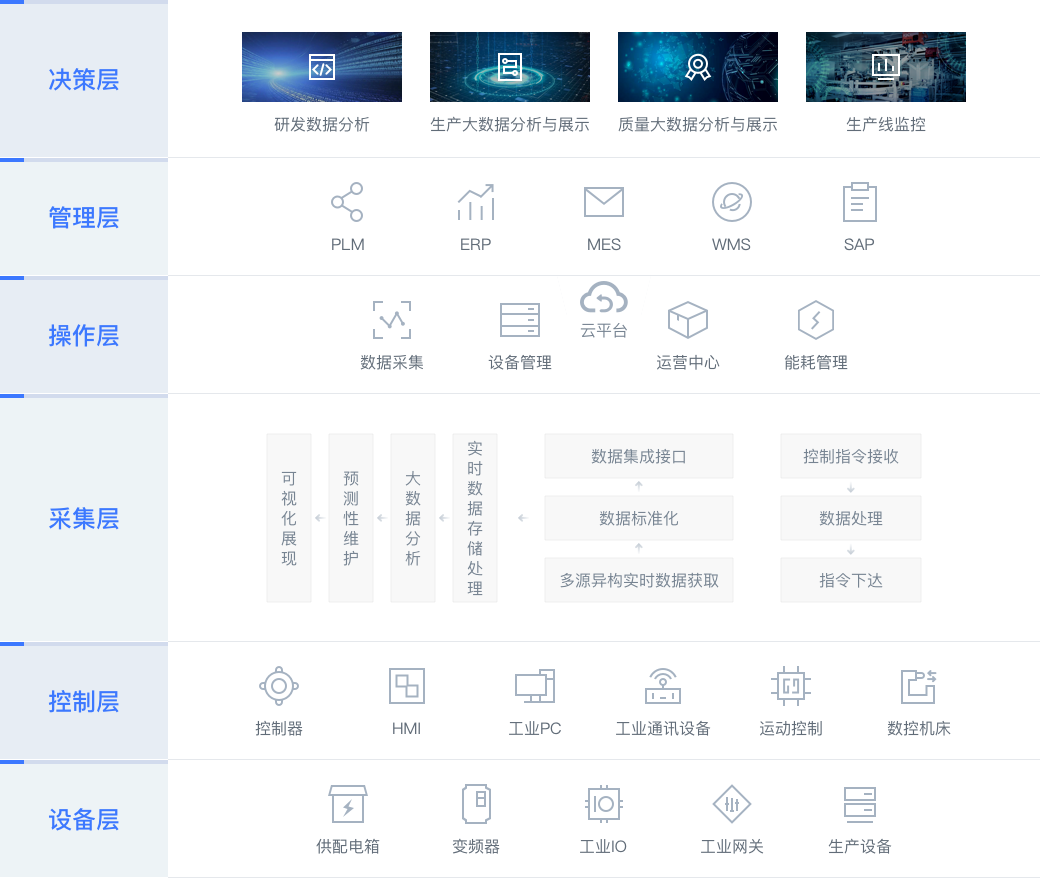
Task: Click the ERP growth chart icon
Action: point(476,202)
